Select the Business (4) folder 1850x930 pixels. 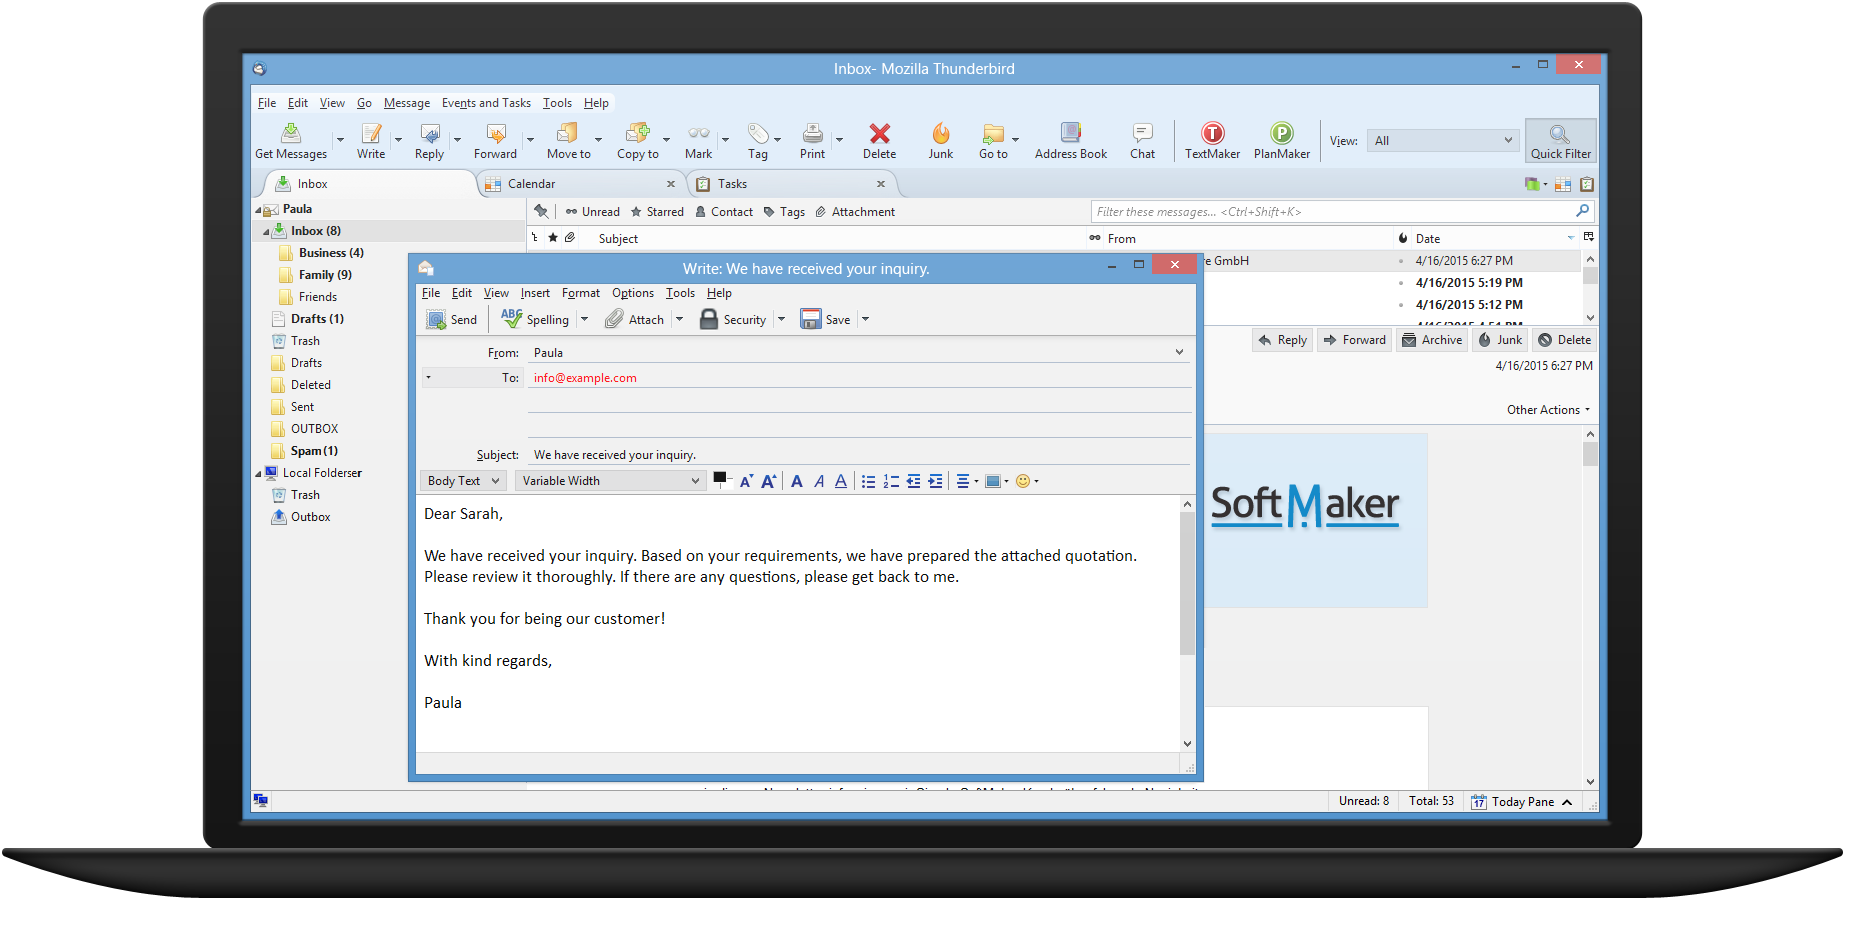tap(331, 253)
